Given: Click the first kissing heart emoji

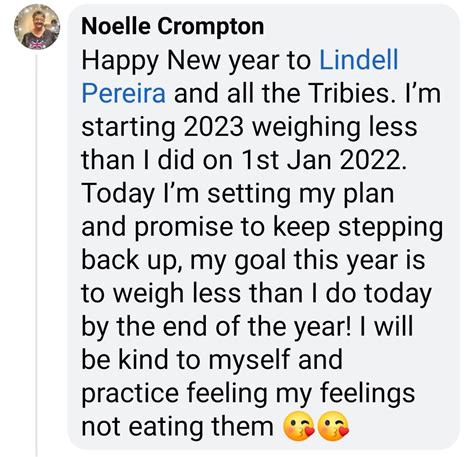Looking at the screenshot, I should [x=298, y=426].
